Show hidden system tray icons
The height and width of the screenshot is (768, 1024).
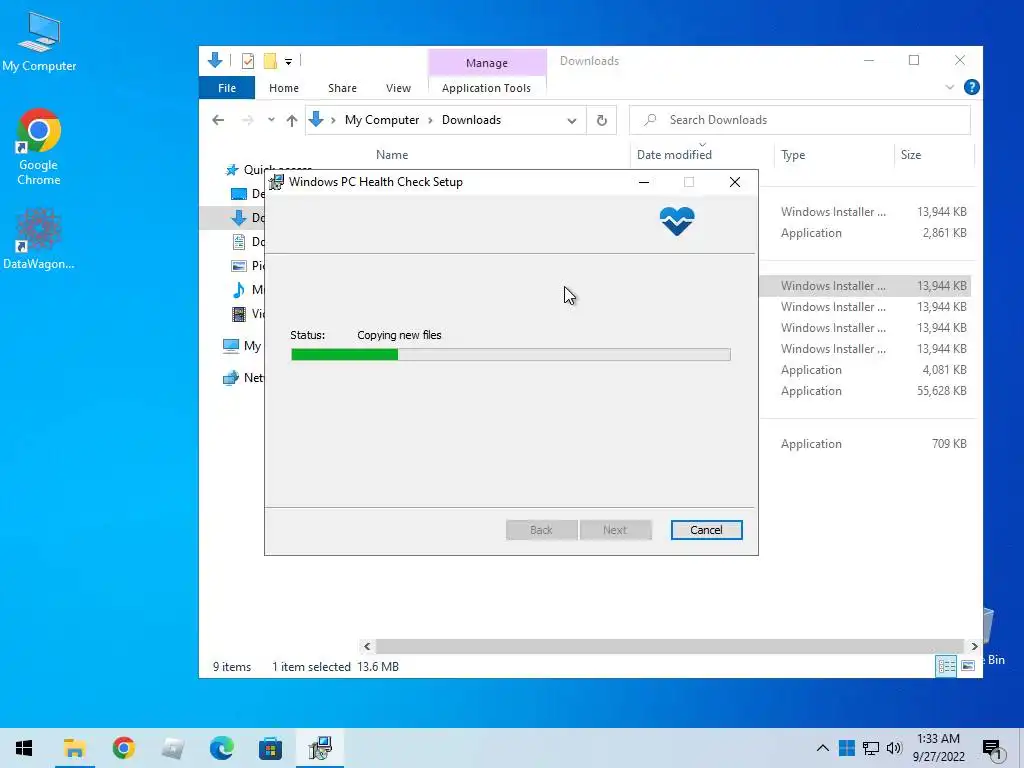(822, 748)
